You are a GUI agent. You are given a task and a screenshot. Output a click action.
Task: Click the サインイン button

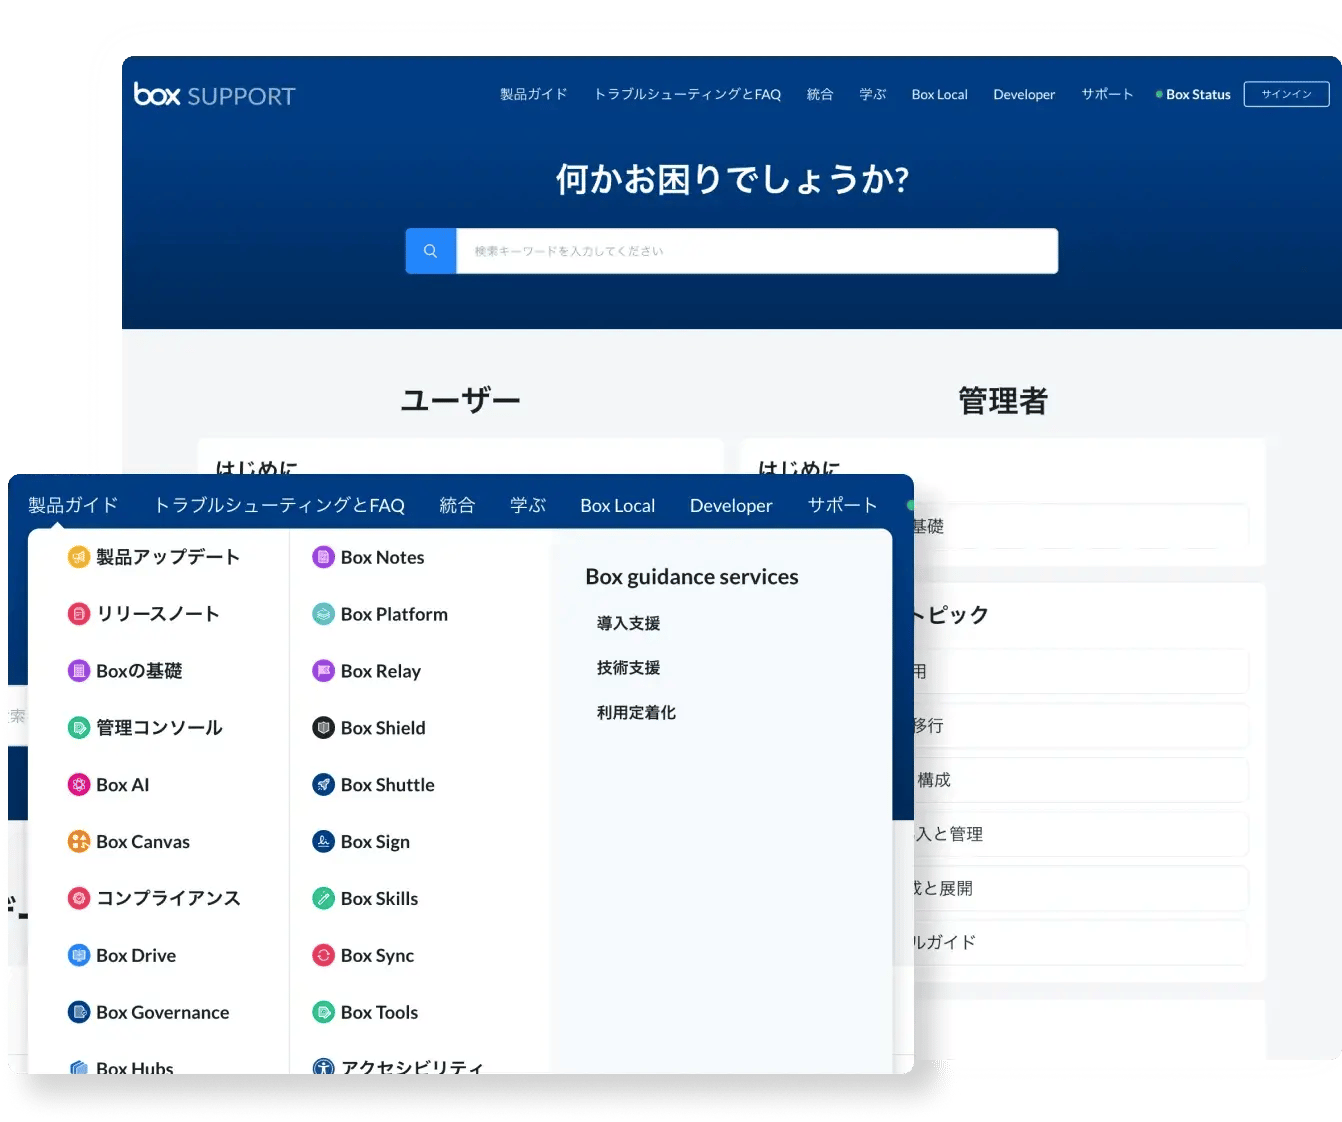tap(1286, 94)
